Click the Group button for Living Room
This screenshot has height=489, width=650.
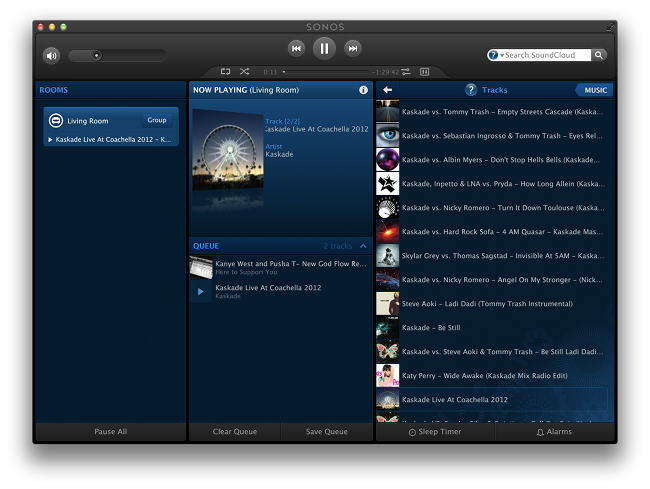[x=157, y=120]
